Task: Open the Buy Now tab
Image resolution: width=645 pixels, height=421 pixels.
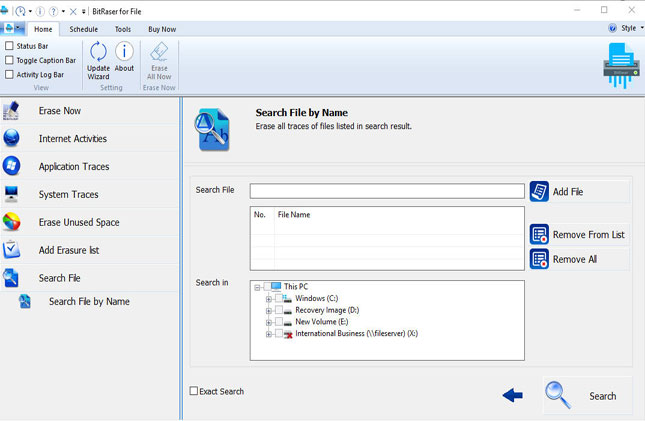Action: tap(162, 29)
